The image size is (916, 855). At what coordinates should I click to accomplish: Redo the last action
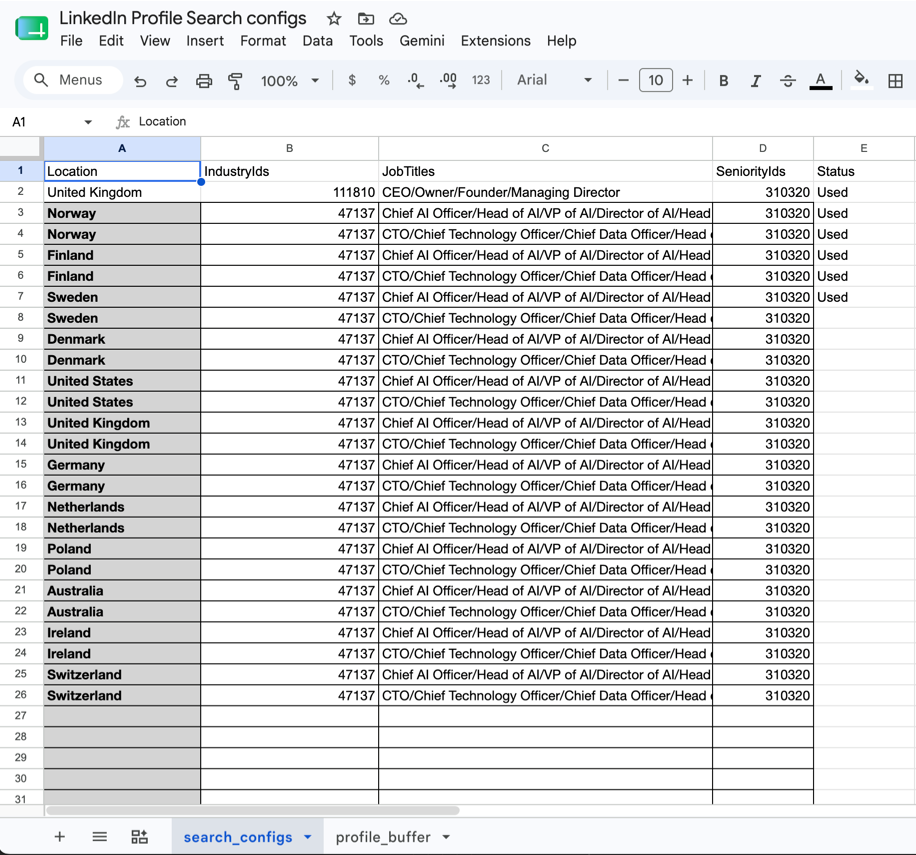pos(172,81)
